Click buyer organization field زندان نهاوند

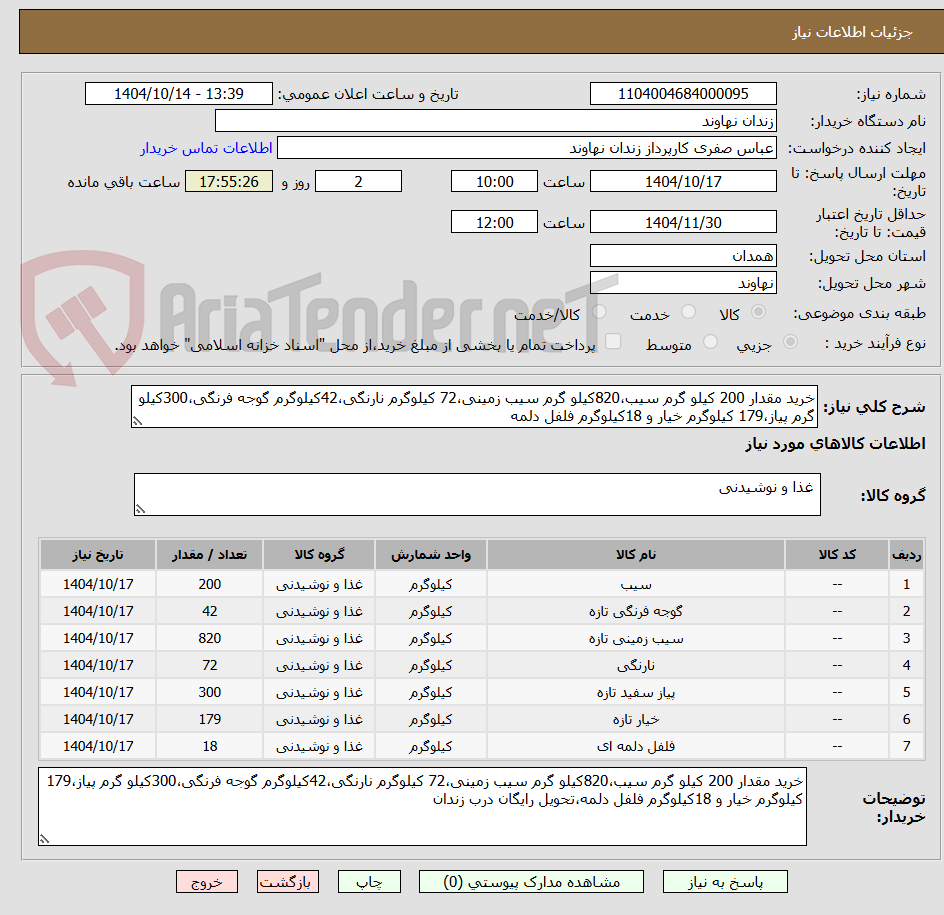495,121
